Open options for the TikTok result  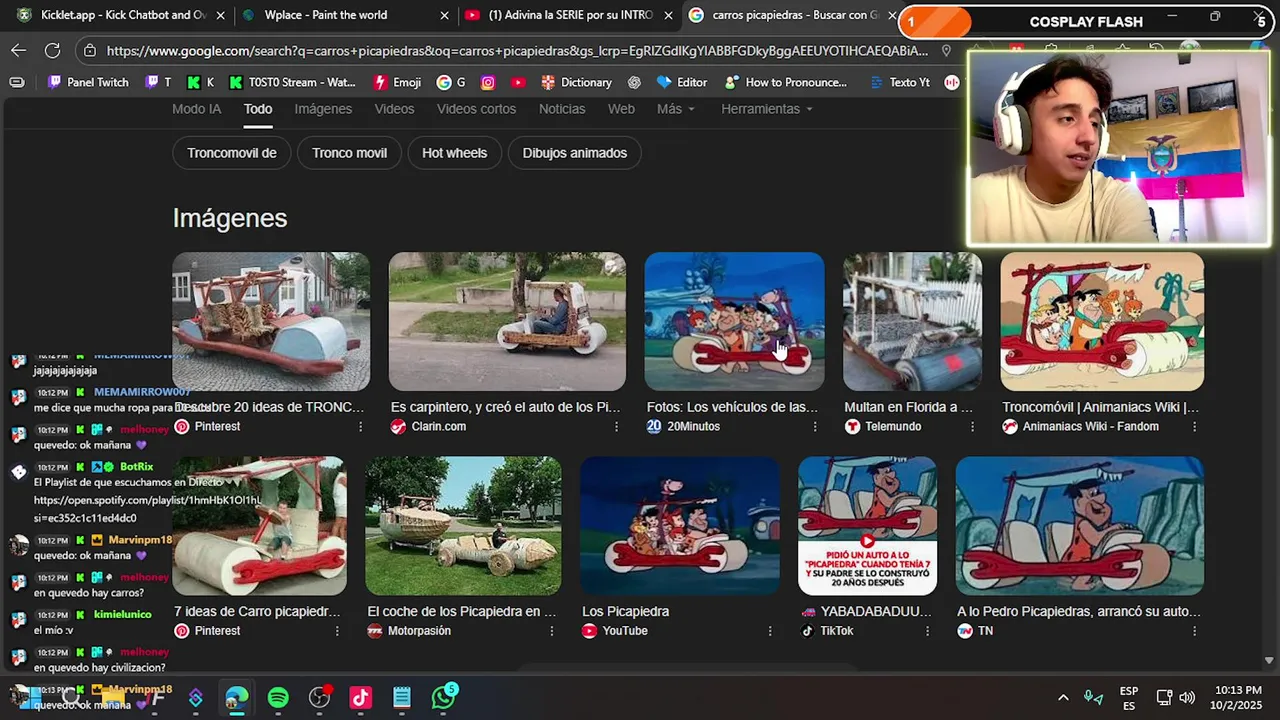tap(927, 631)
